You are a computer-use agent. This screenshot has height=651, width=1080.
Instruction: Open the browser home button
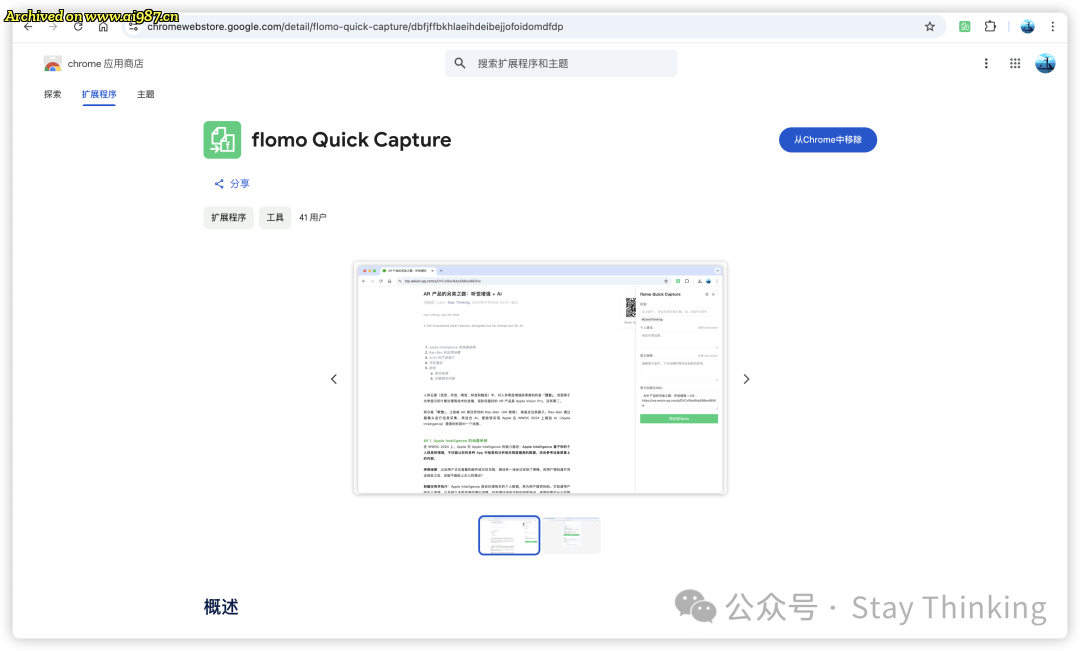tap(103, 27)
